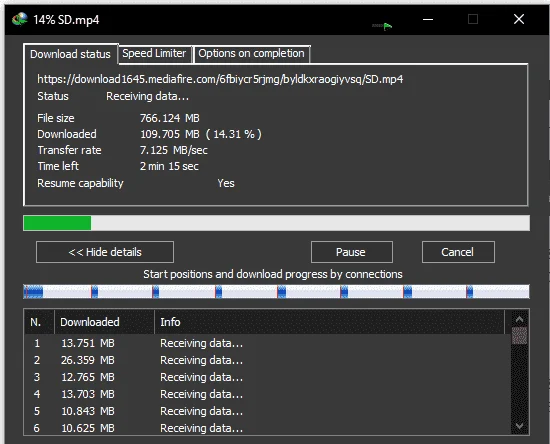Click the status text Receiving data... beside Status
550x444 pixels.
(x=148, y=96)
